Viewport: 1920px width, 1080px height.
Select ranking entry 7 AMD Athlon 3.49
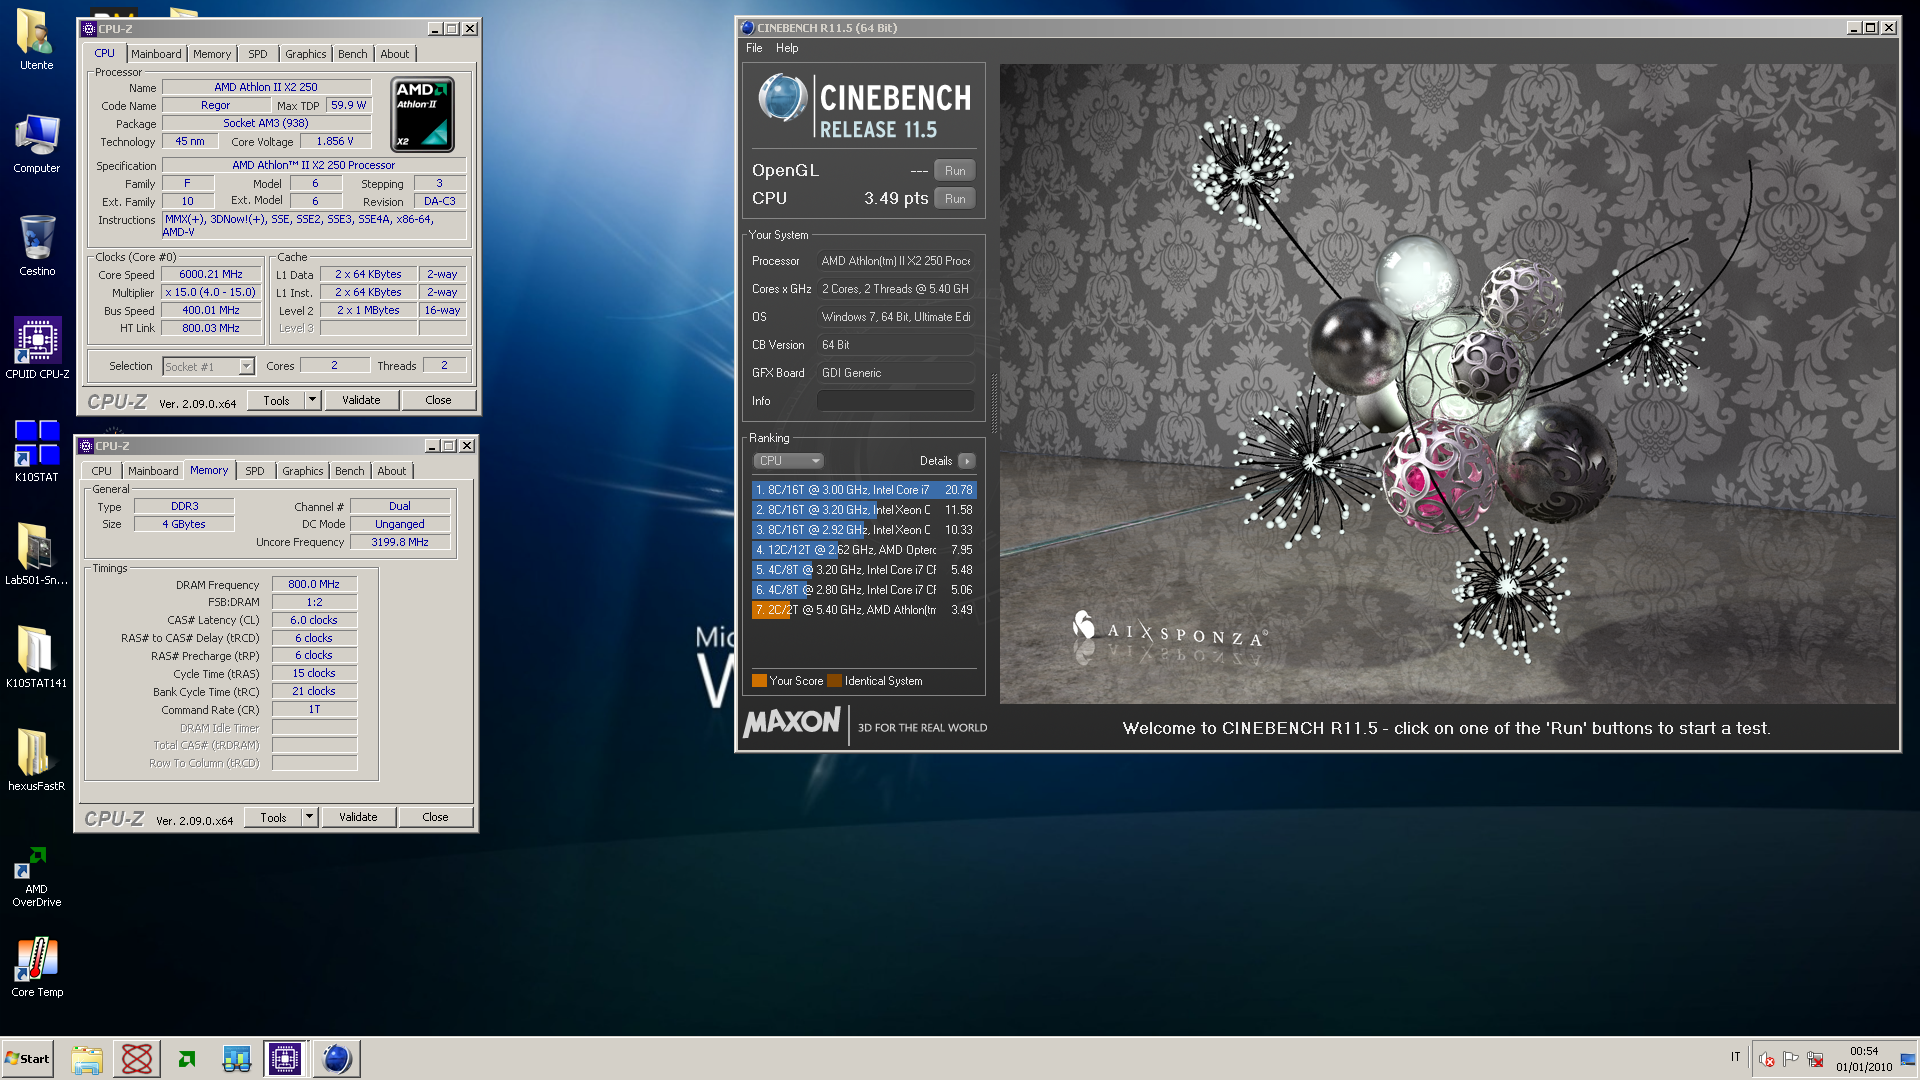pos(863,610)
